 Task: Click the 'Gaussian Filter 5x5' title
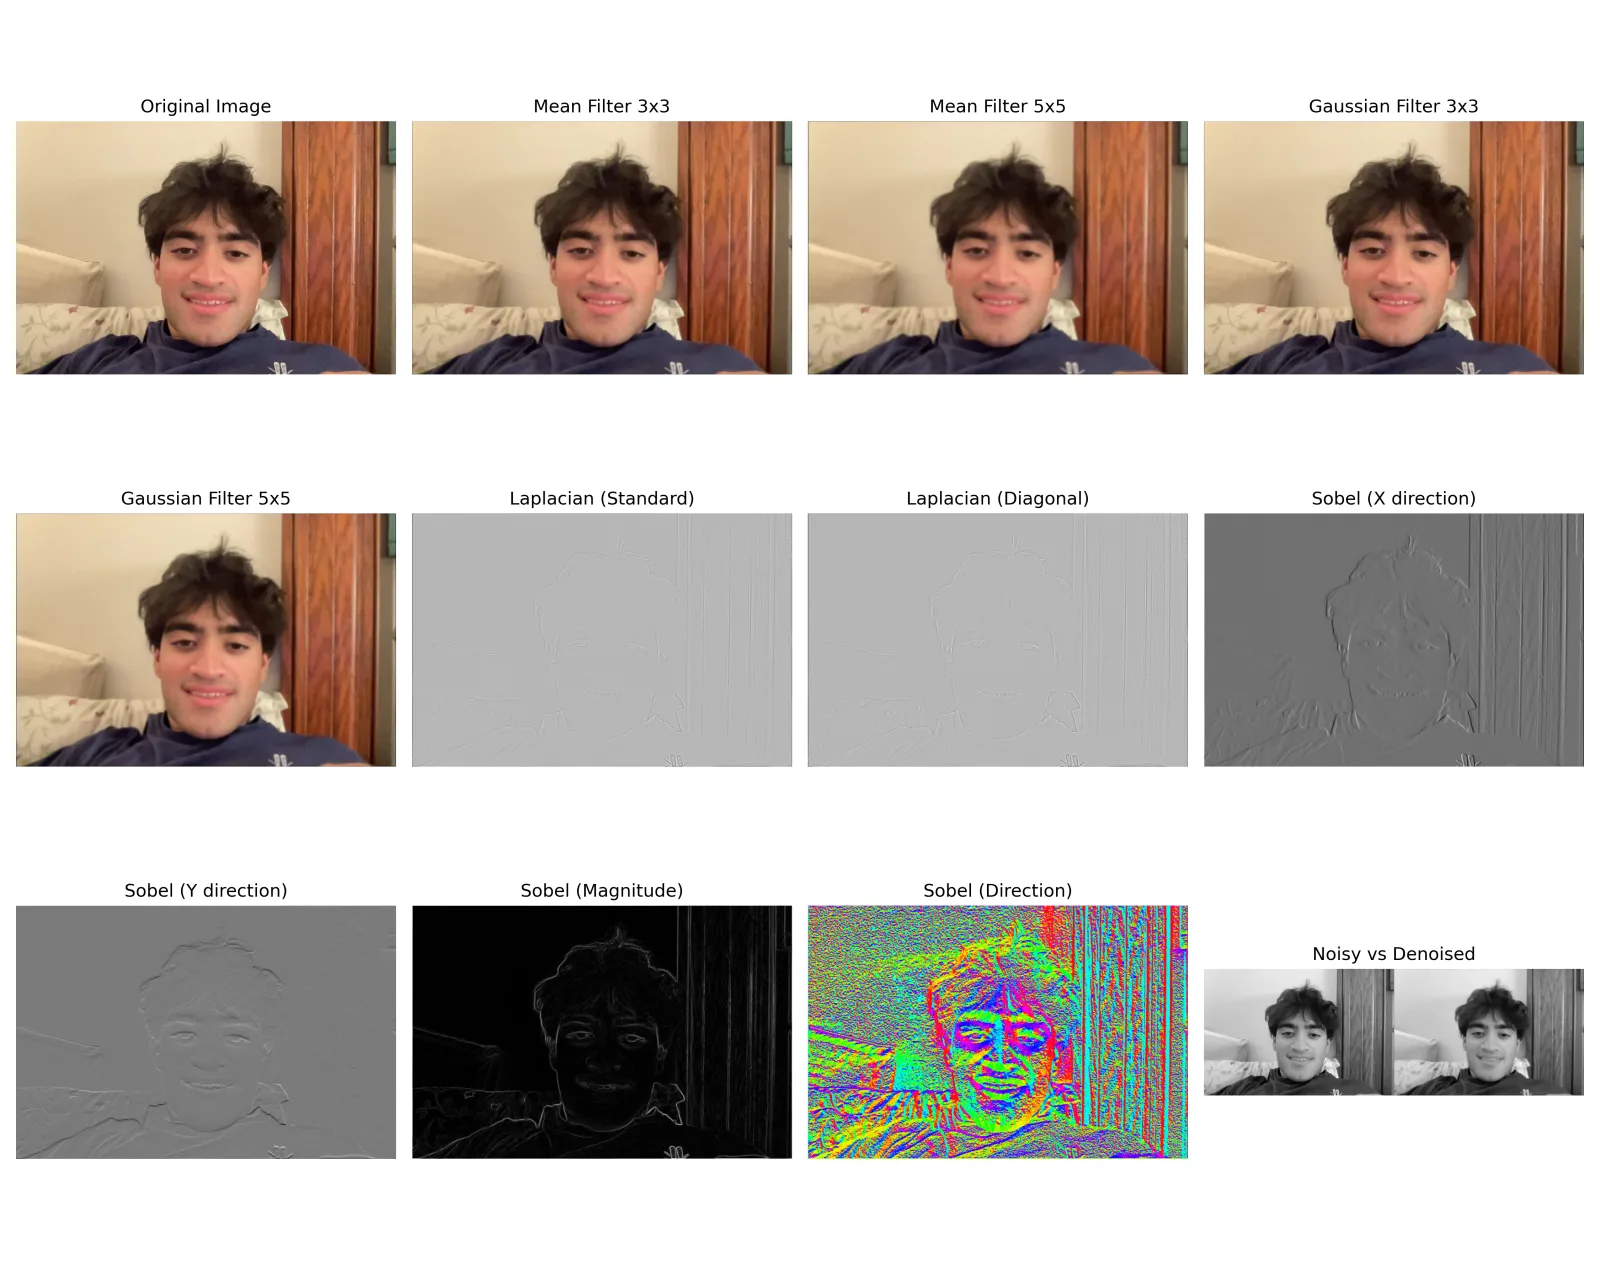tap(206, 498)
